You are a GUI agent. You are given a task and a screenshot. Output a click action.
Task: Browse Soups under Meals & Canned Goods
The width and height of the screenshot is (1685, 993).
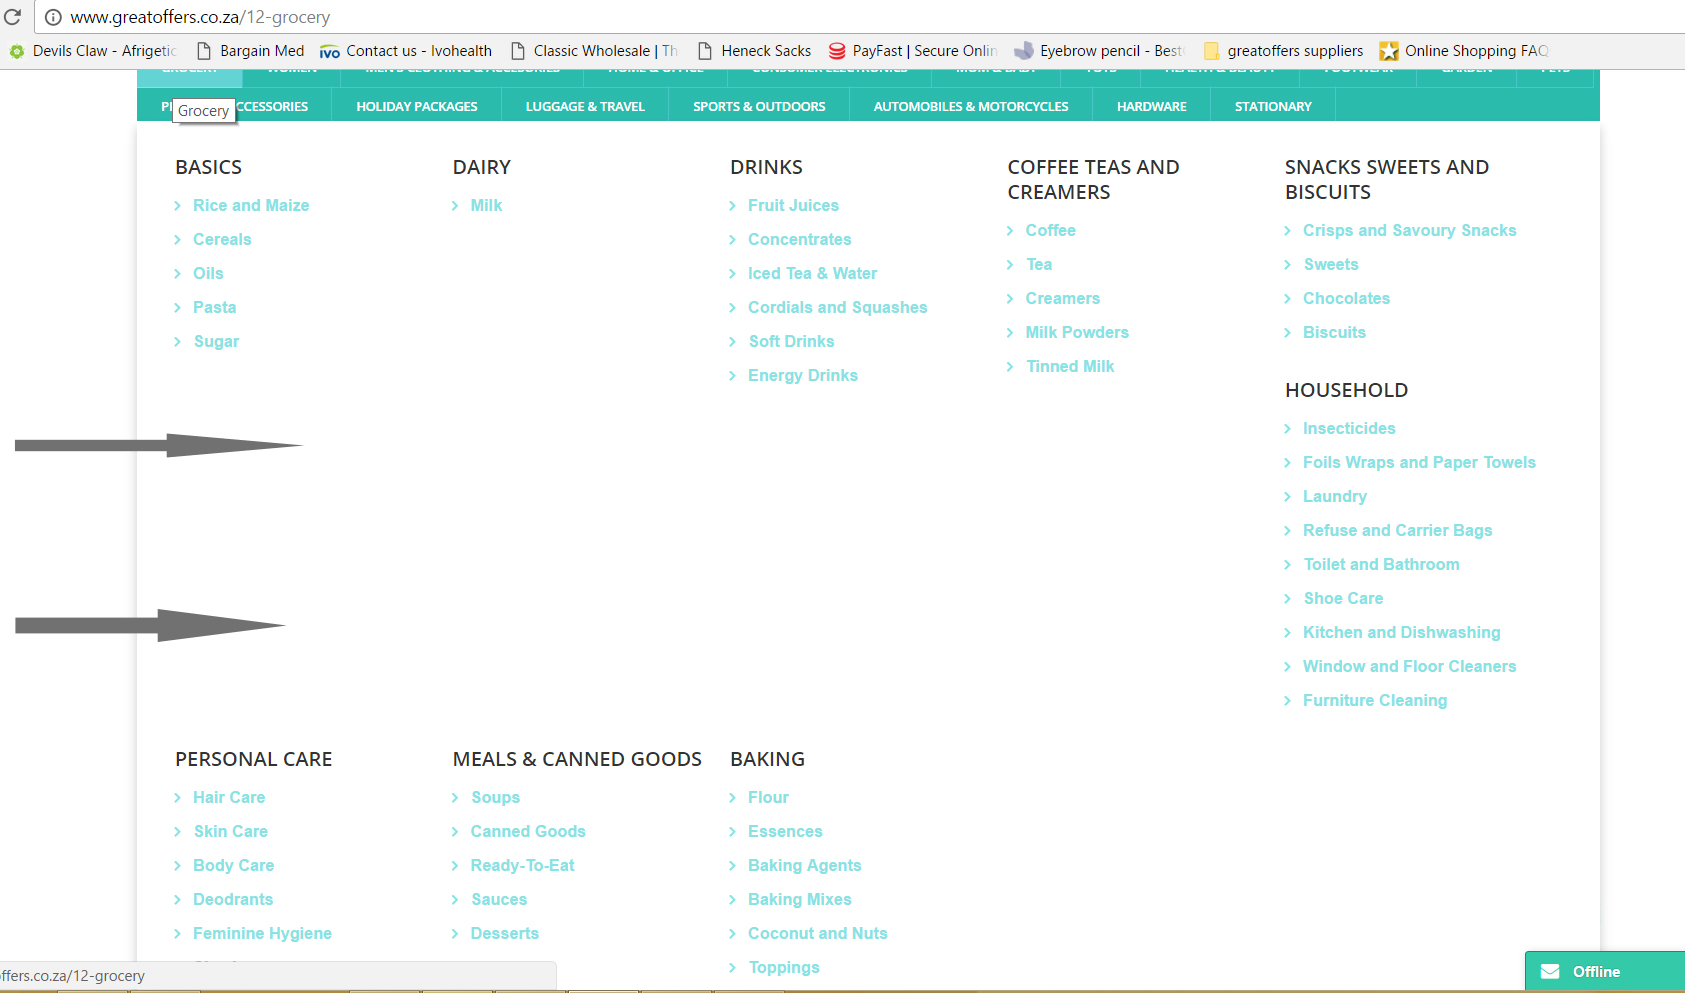(495, 797)
